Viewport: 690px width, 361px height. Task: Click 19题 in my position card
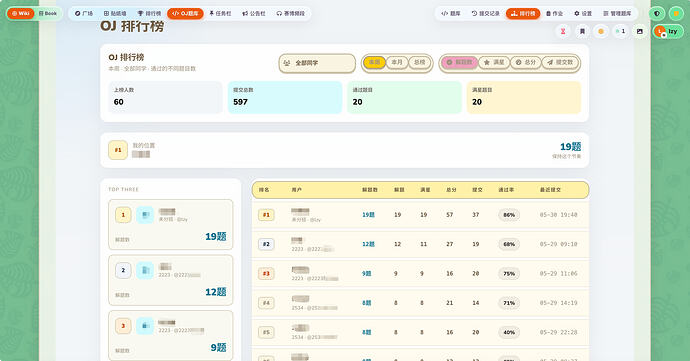570,147
